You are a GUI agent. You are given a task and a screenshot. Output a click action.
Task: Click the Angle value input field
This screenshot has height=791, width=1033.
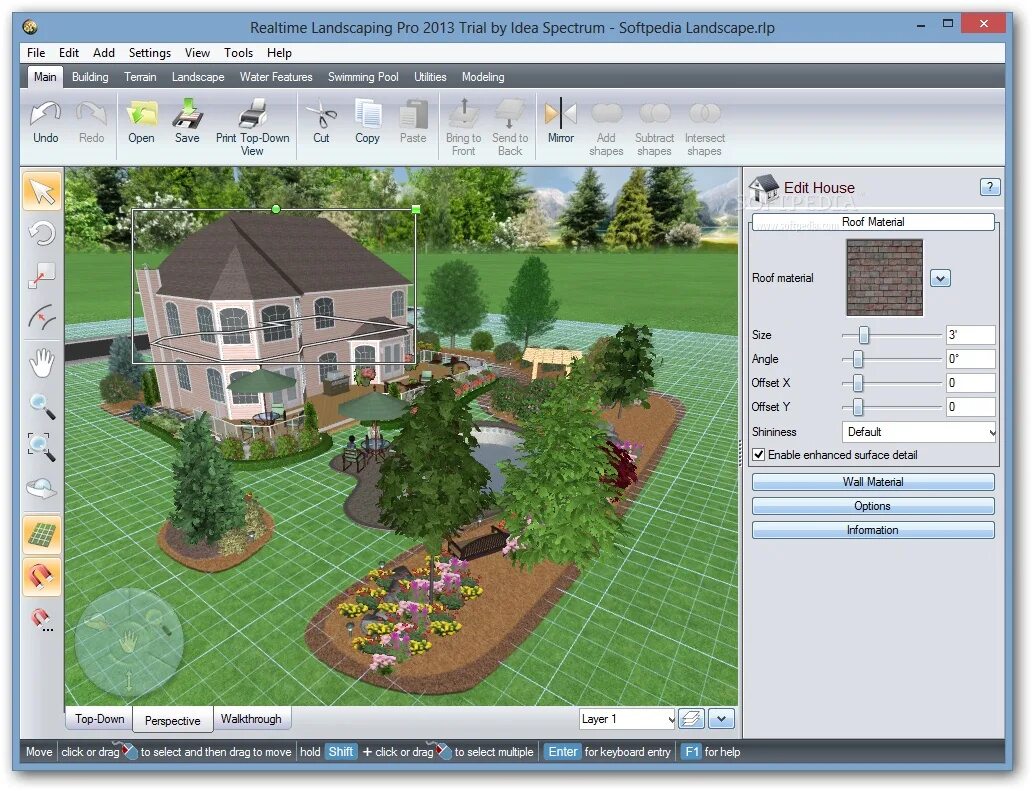click(x=970, y=359)
